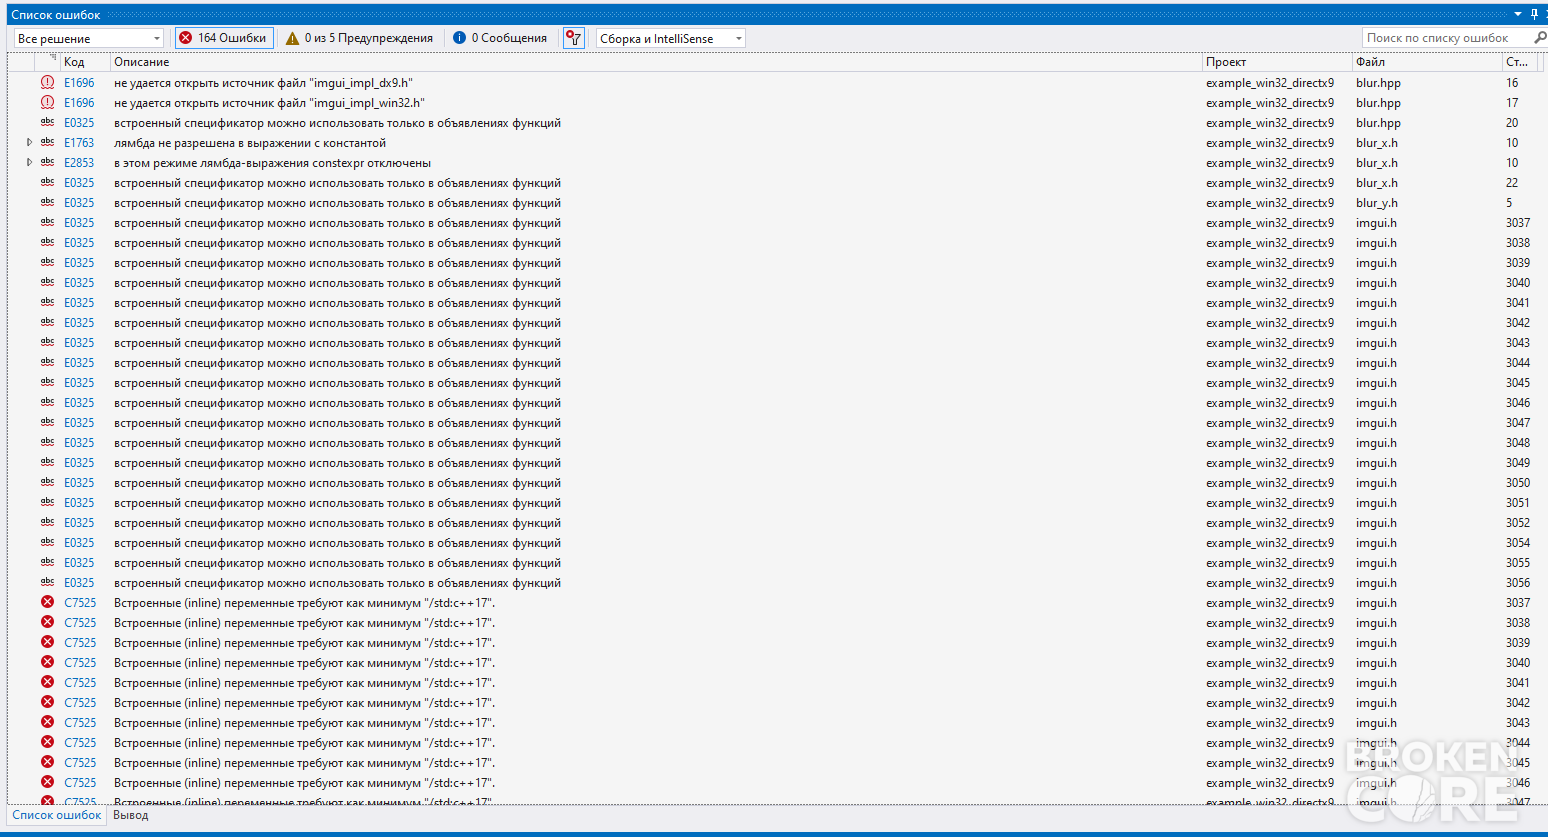Click the pin auto-hide icon of the panel
The height and width of the screenshot is (837, 1548).
1534,14
